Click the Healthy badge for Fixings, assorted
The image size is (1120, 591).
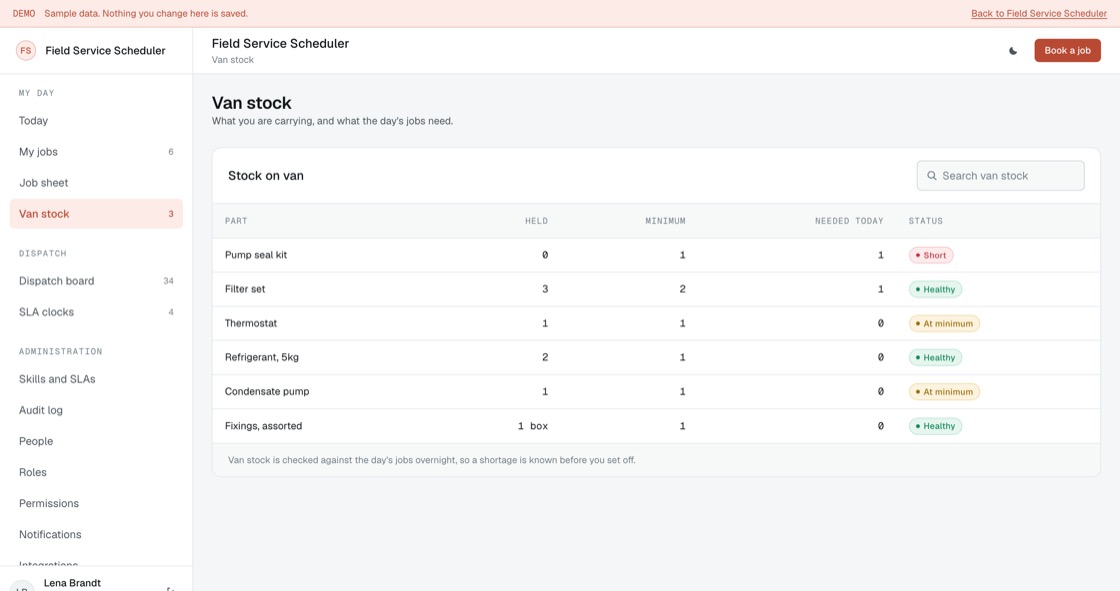[935, 426]
